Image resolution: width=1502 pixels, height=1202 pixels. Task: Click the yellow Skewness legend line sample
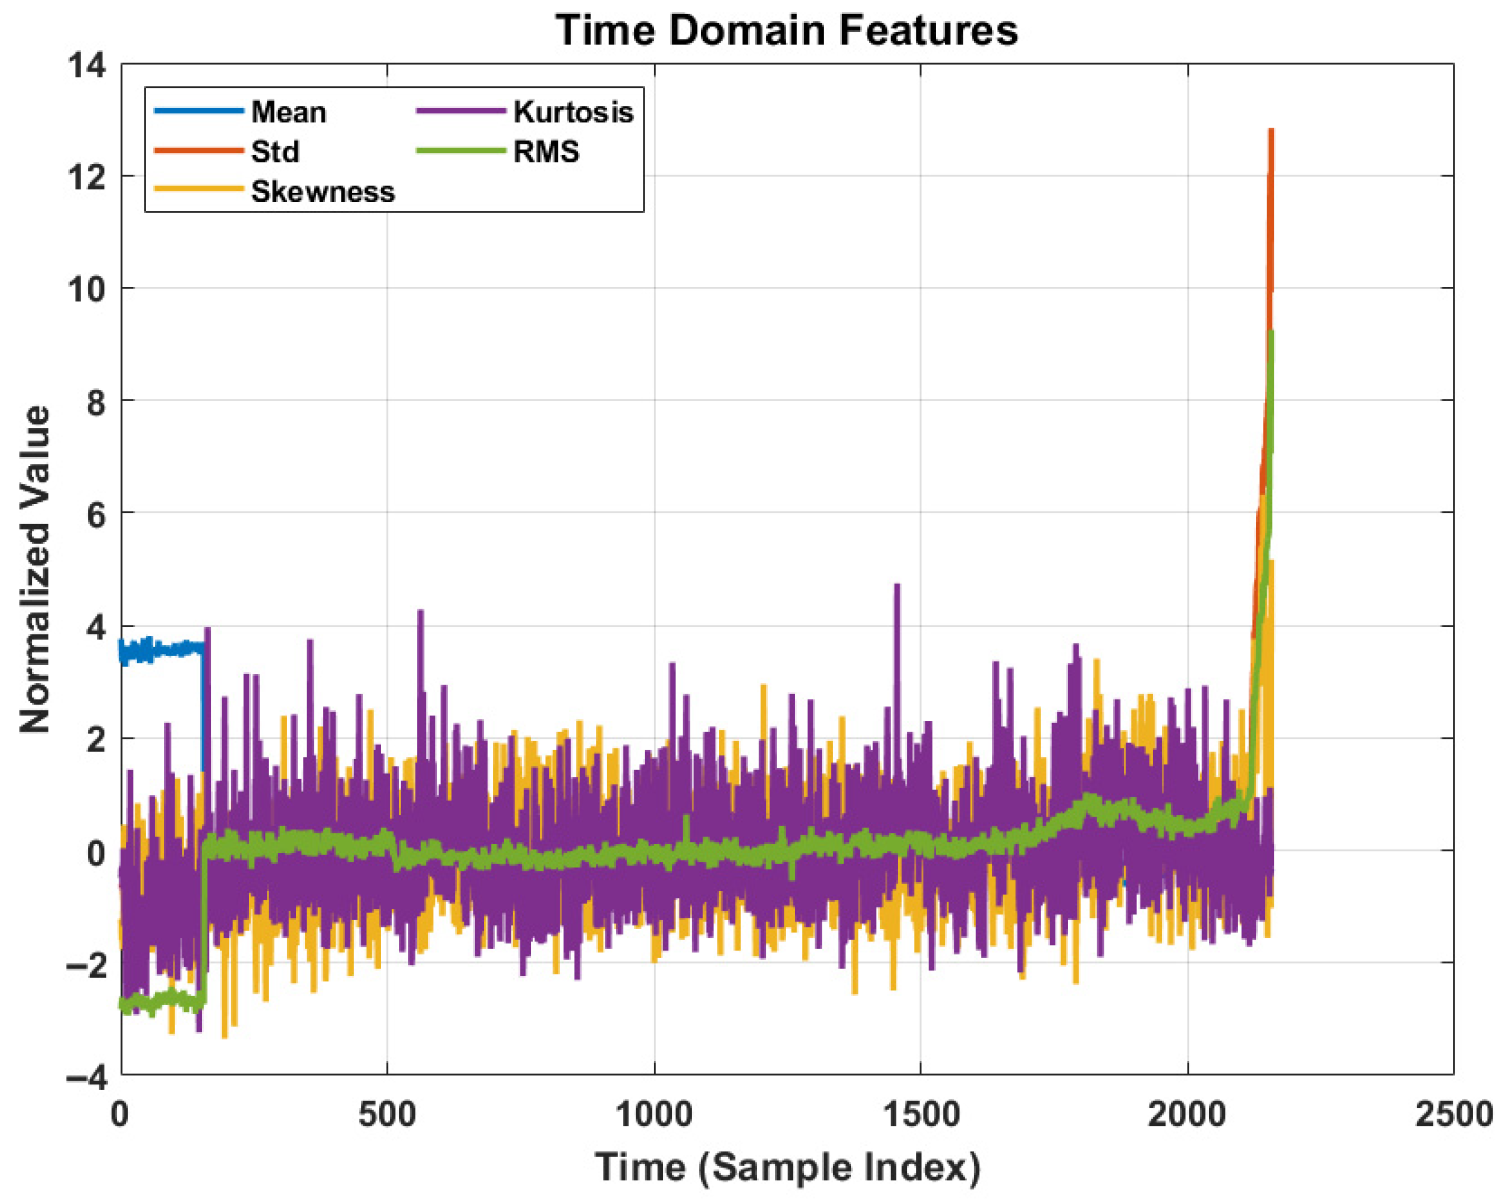pos(198,191)
